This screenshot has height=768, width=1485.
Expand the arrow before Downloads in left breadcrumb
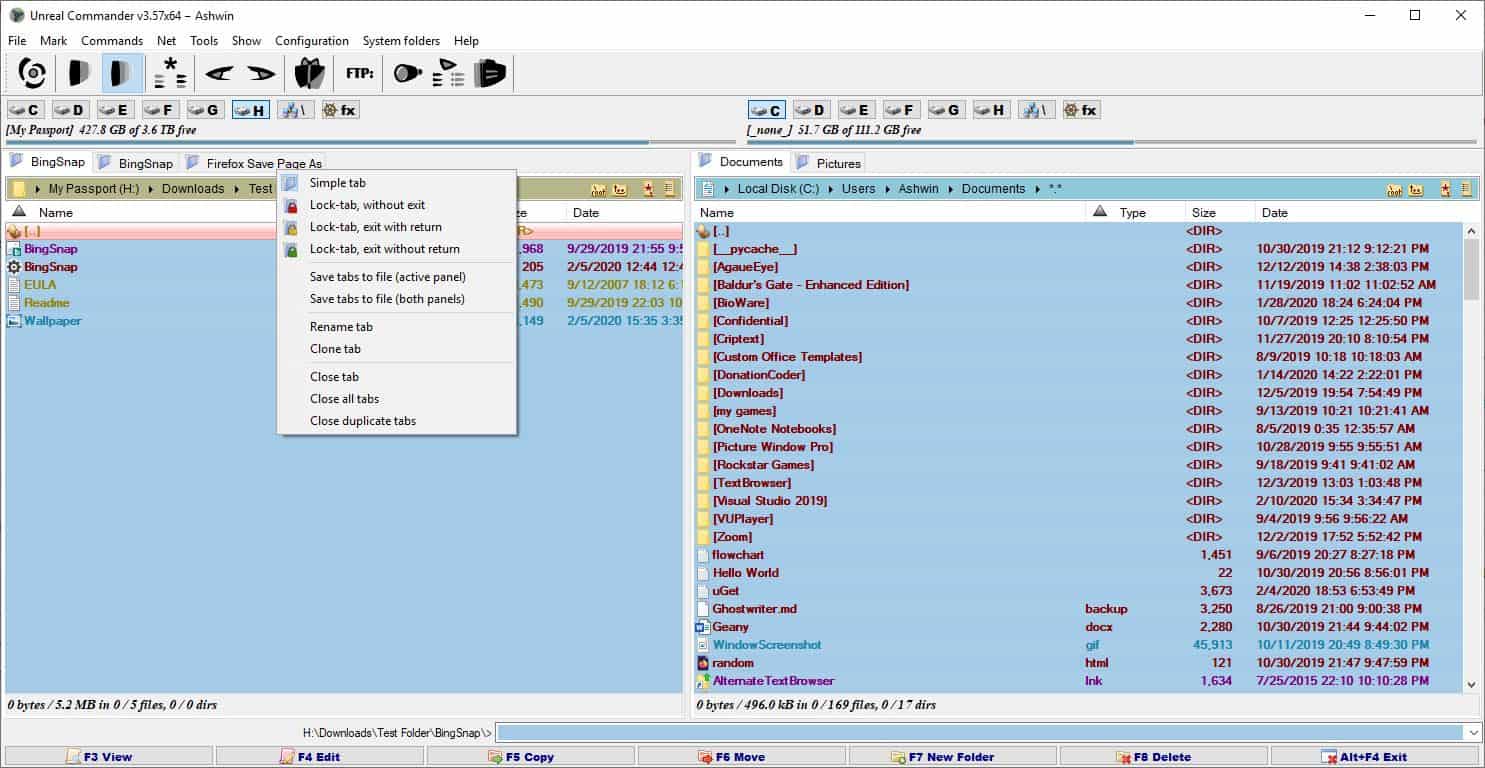(151, 189)
